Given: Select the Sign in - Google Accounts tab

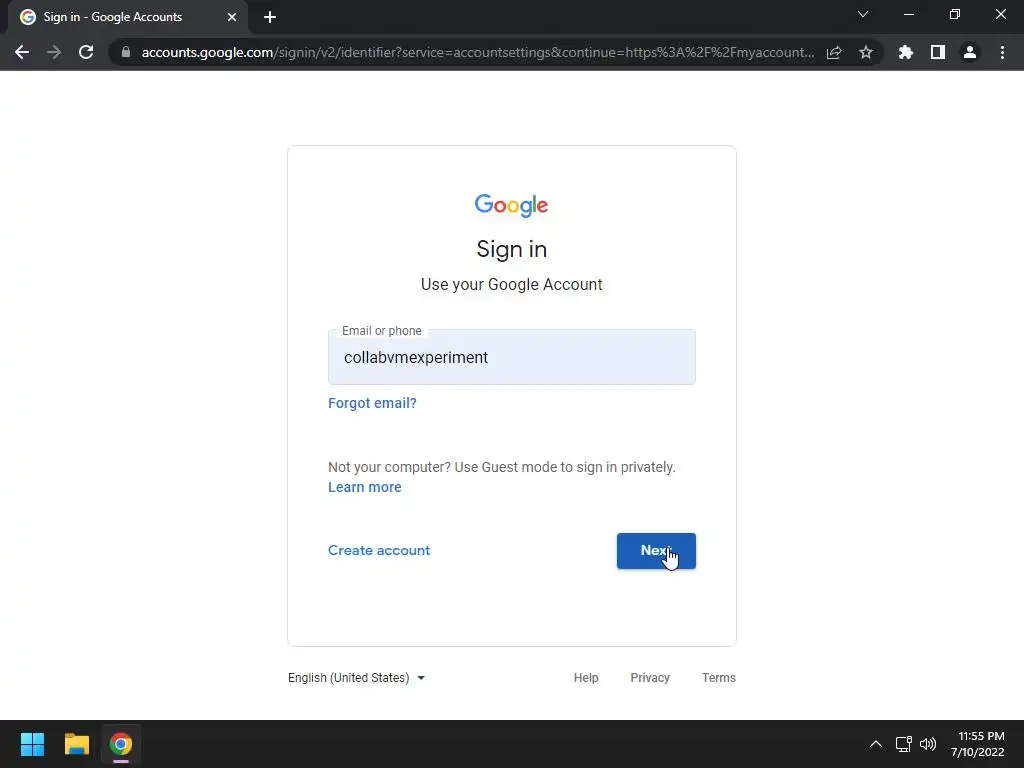Looking at the screenshot, I should [x=128, y=17].
